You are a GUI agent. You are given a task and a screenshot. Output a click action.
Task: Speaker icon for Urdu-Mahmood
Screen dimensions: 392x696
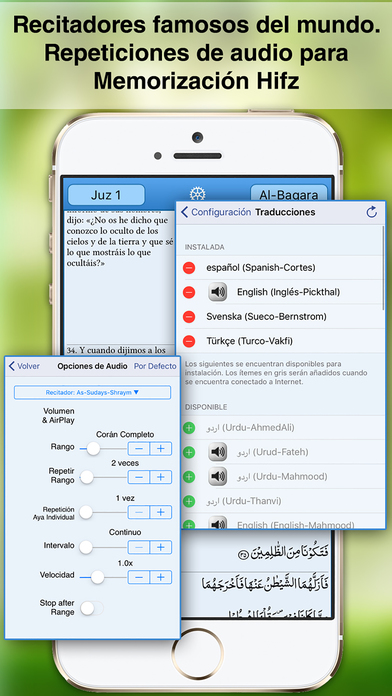(218, 476)
